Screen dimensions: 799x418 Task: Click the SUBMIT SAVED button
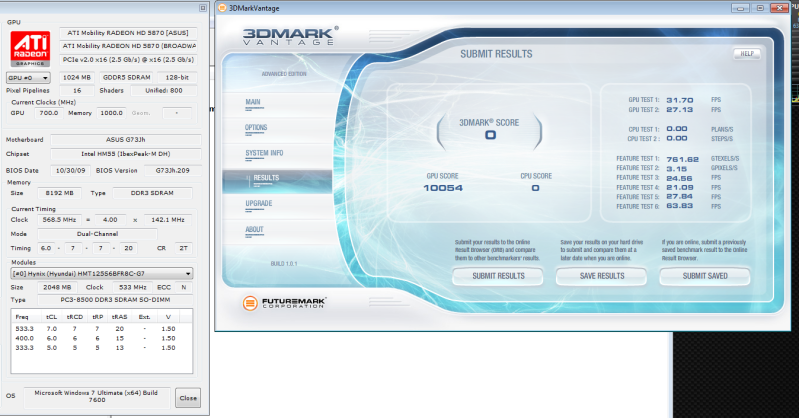(705, 276)
